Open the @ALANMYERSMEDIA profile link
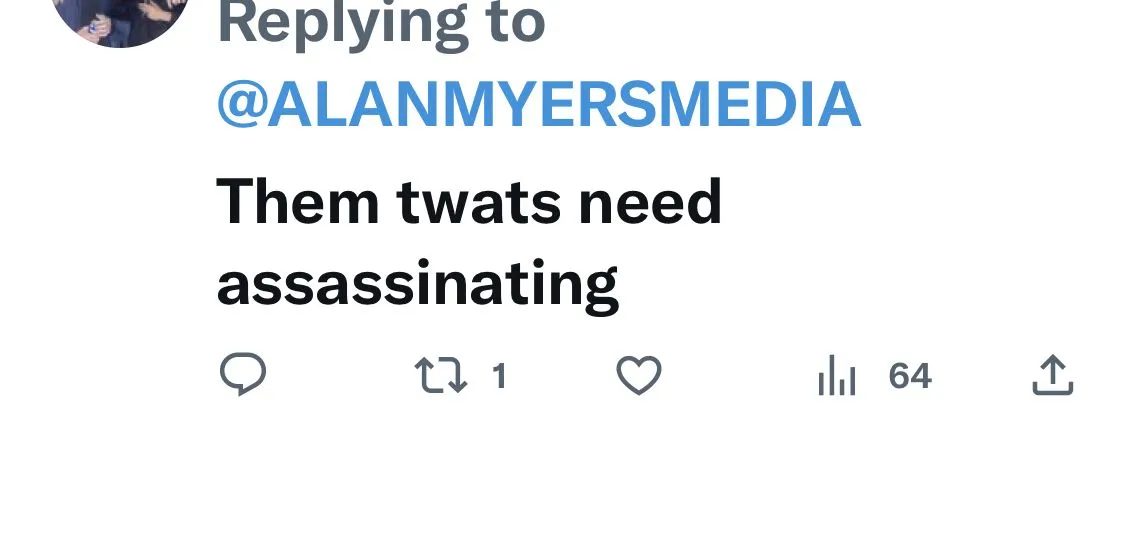The width and height of the screenshot is (1125, 533). point(539,103)
